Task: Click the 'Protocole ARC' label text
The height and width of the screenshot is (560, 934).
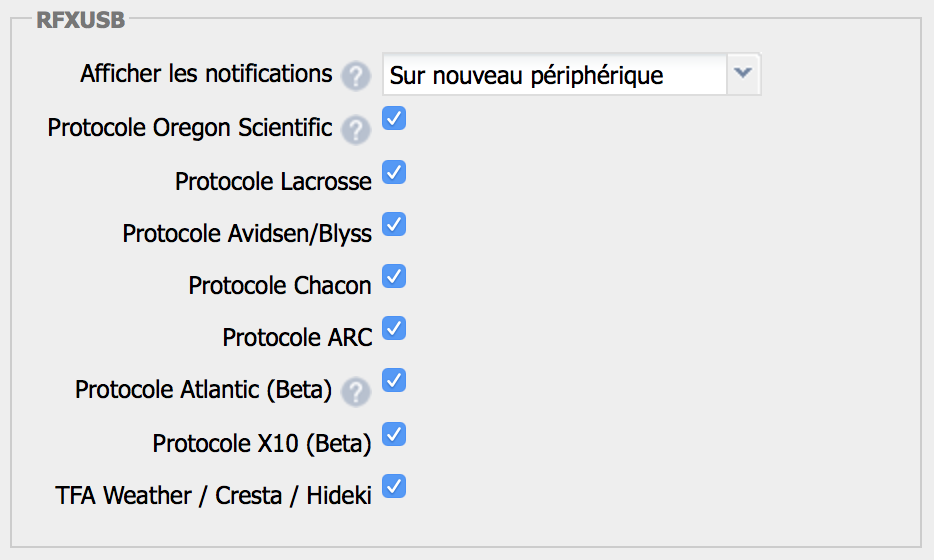Action: 297,337
